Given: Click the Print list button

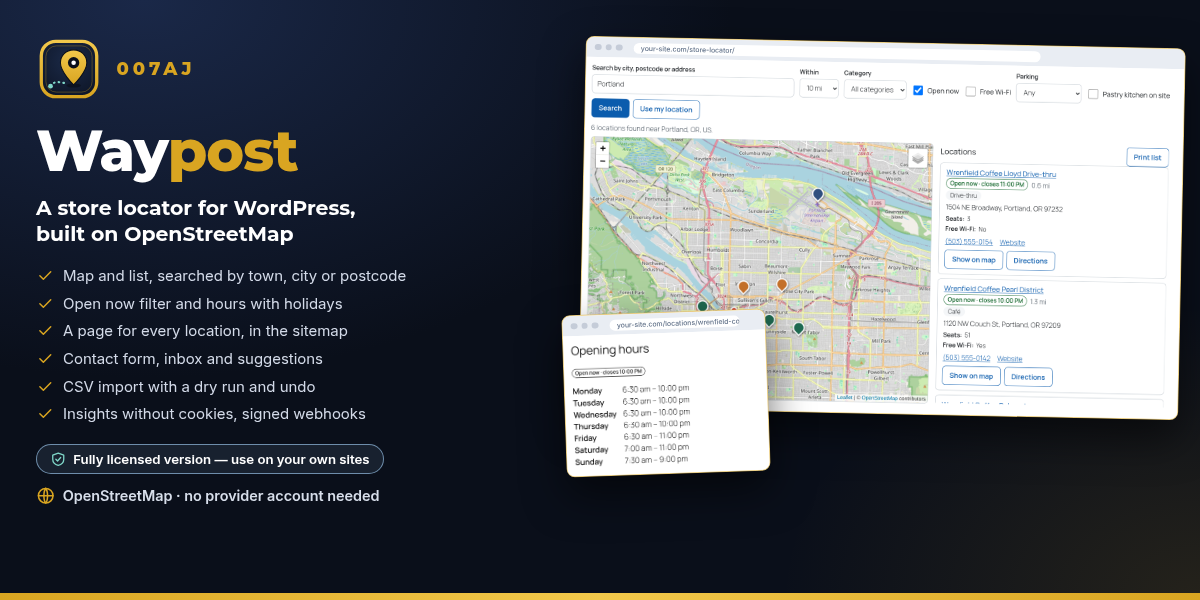Looking at the screenshot, I should click(x=1147, y=157).
